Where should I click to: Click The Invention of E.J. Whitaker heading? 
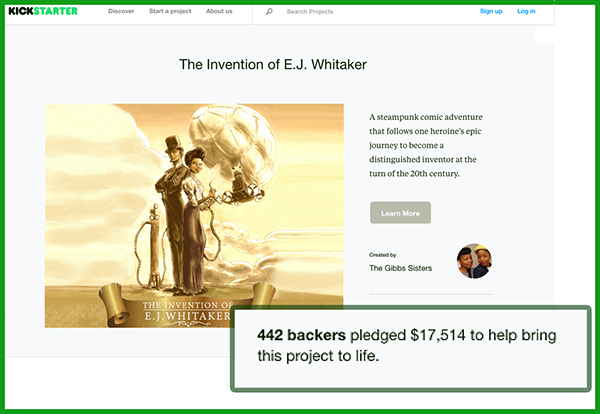(272, 64)
